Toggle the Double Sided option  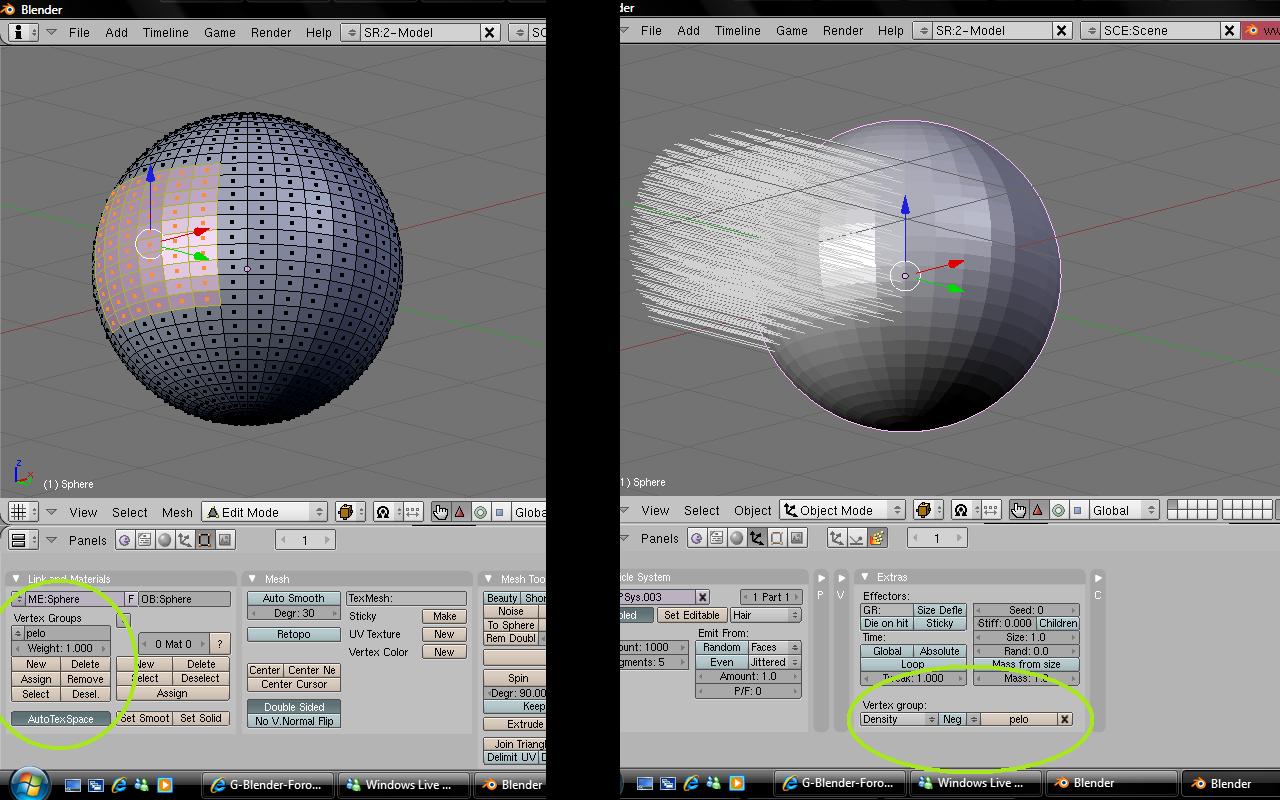click(294, 707)
